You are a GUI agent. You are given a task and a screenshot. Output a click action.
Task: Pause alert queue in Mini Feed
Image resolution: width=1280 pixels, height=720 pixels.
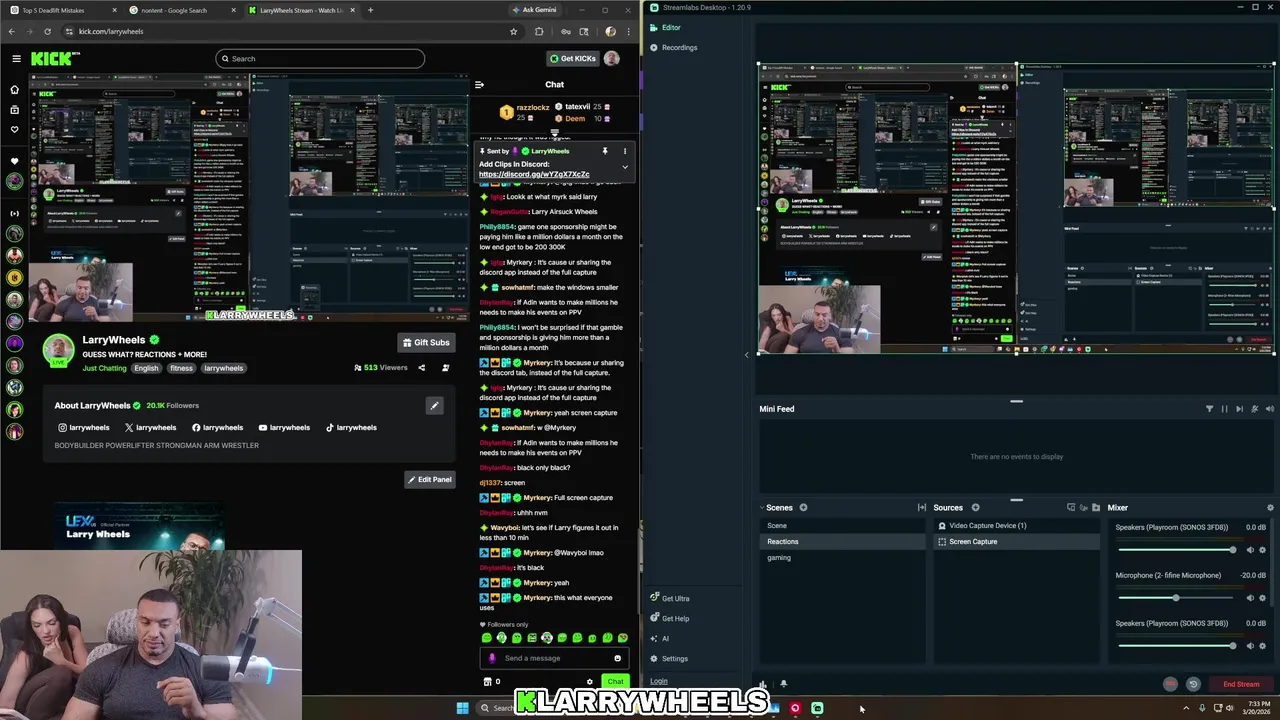[1224, 409]
